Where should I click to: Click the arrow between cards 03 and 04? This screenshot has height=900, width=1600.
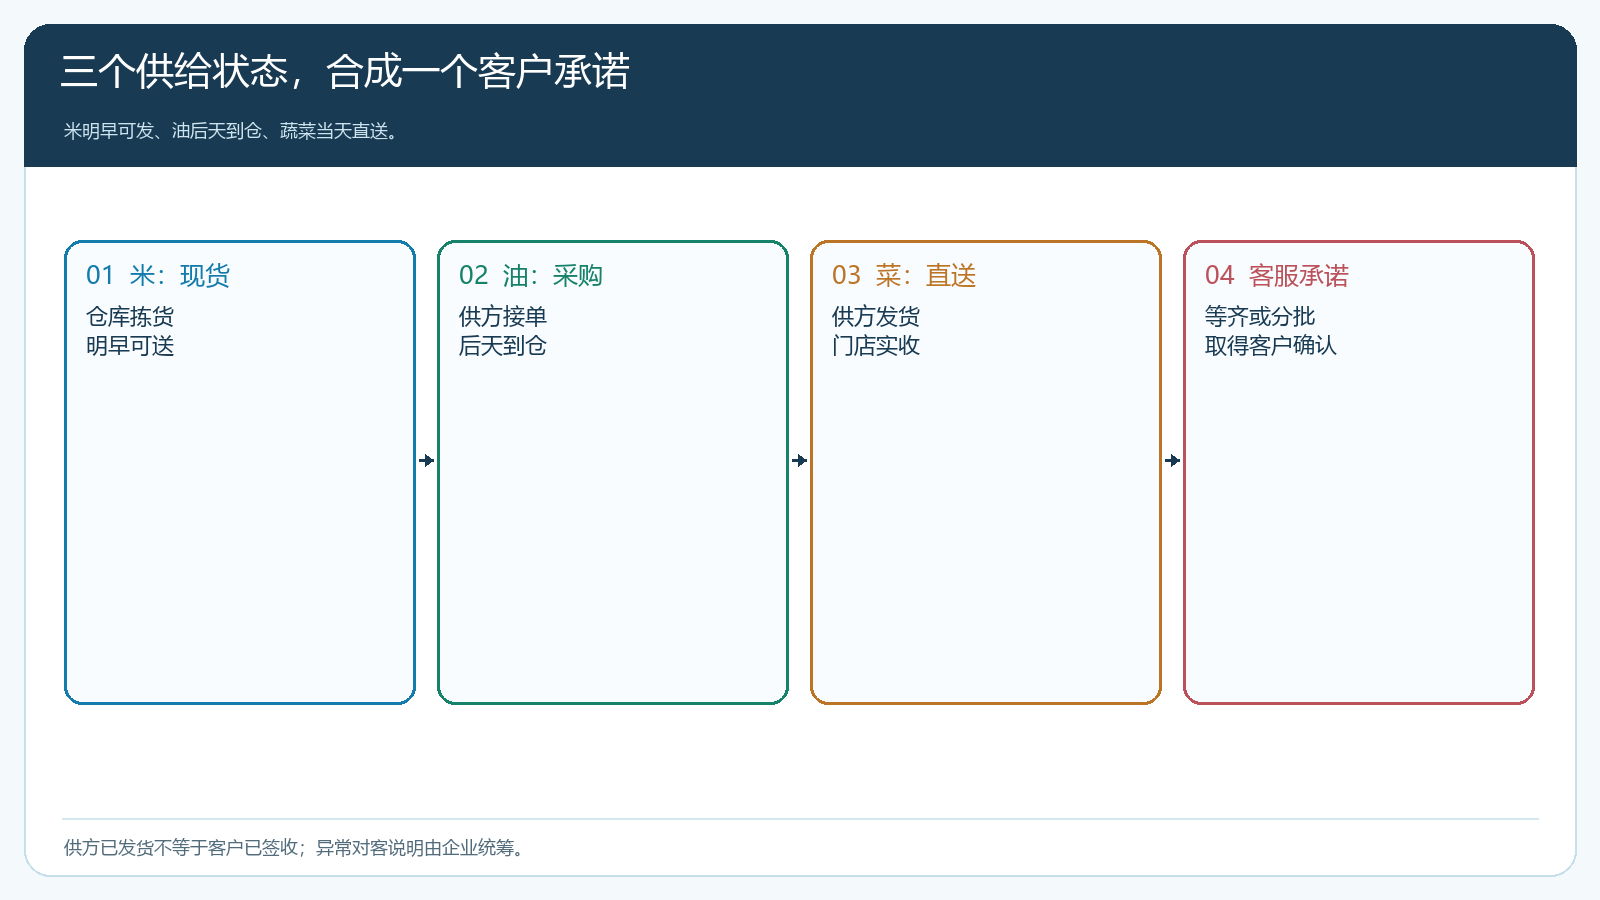pyautogui.click(x=1173, y=460)
